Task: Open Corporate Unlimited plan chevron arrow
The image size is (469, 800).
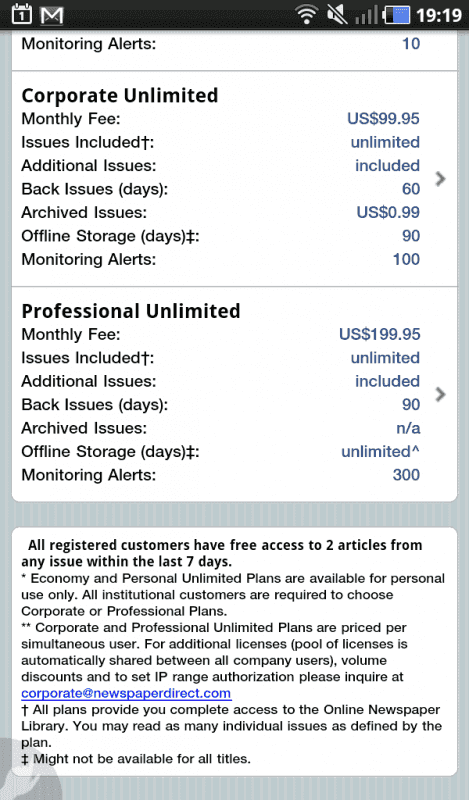Action: click(x=440, y=179)
